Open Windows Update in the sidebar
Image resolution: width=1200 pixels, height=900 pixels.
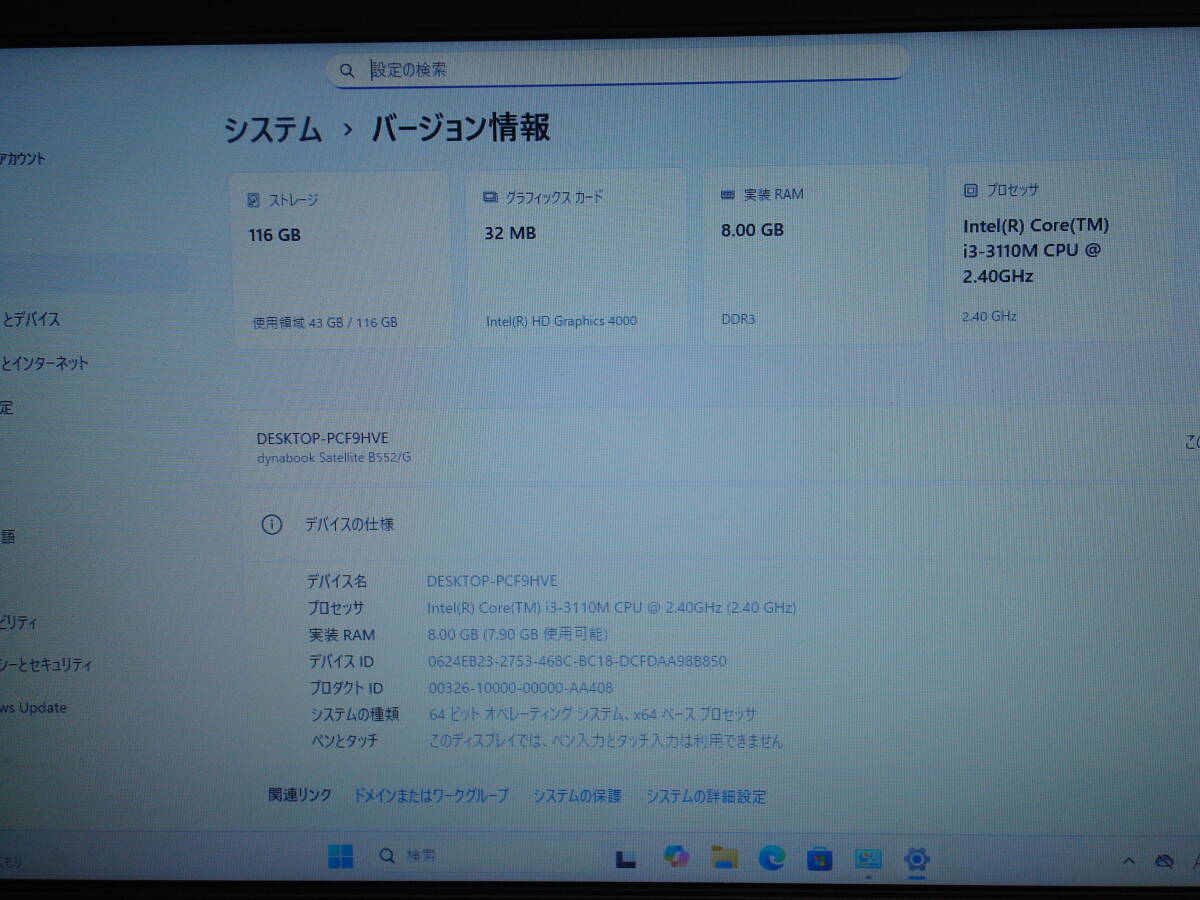click(x=33, y=708)
